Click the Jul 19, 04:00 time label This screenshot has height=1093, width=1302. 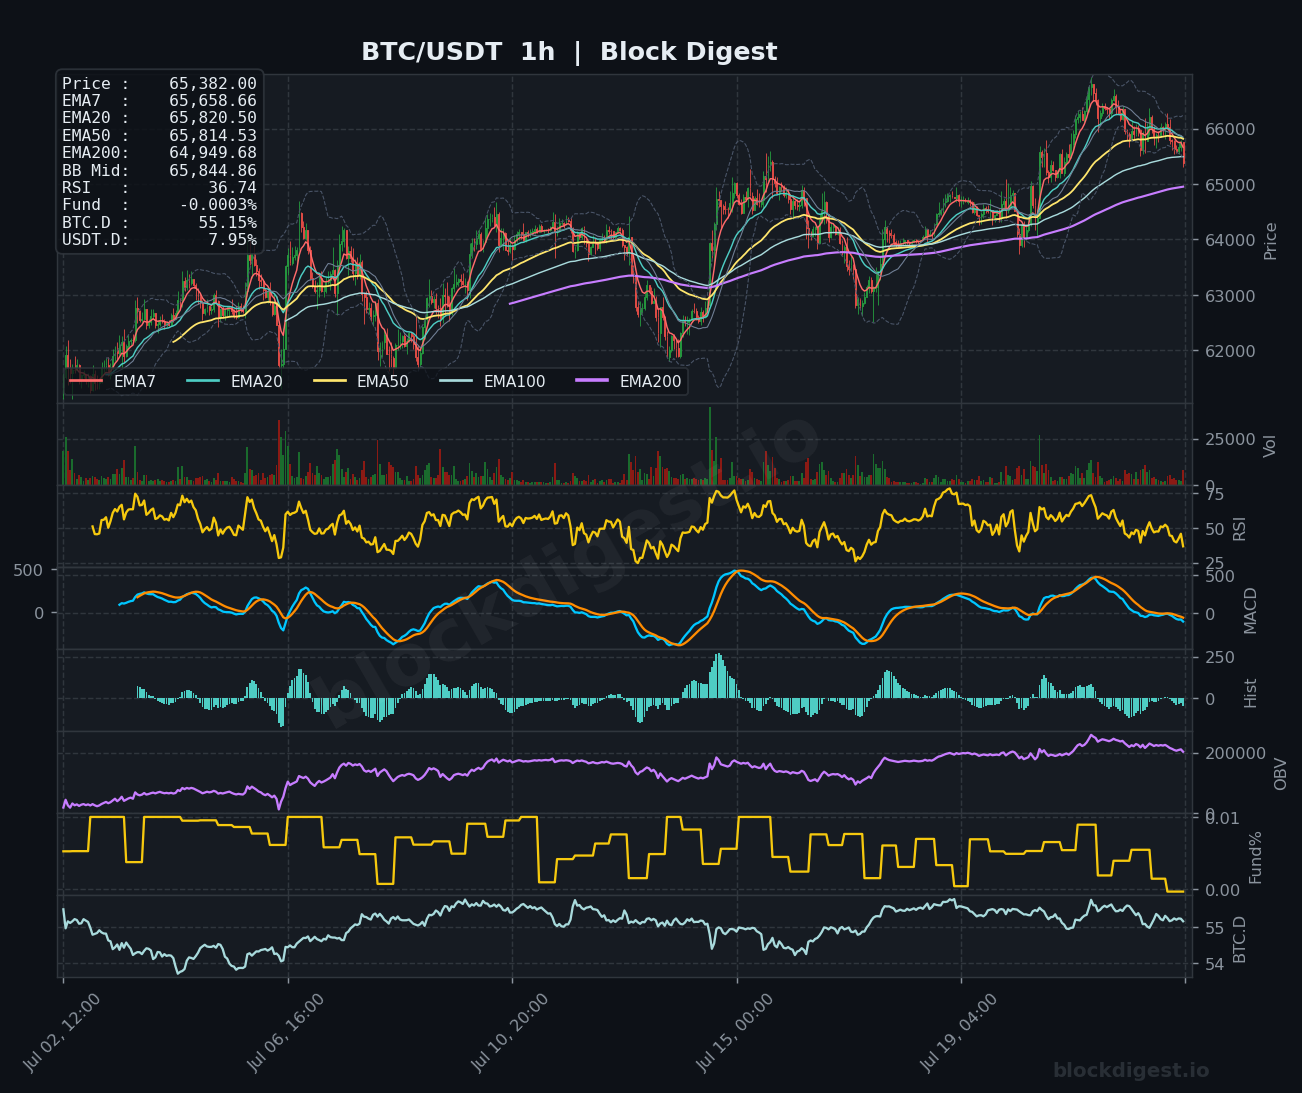(x=959, y=1033)
